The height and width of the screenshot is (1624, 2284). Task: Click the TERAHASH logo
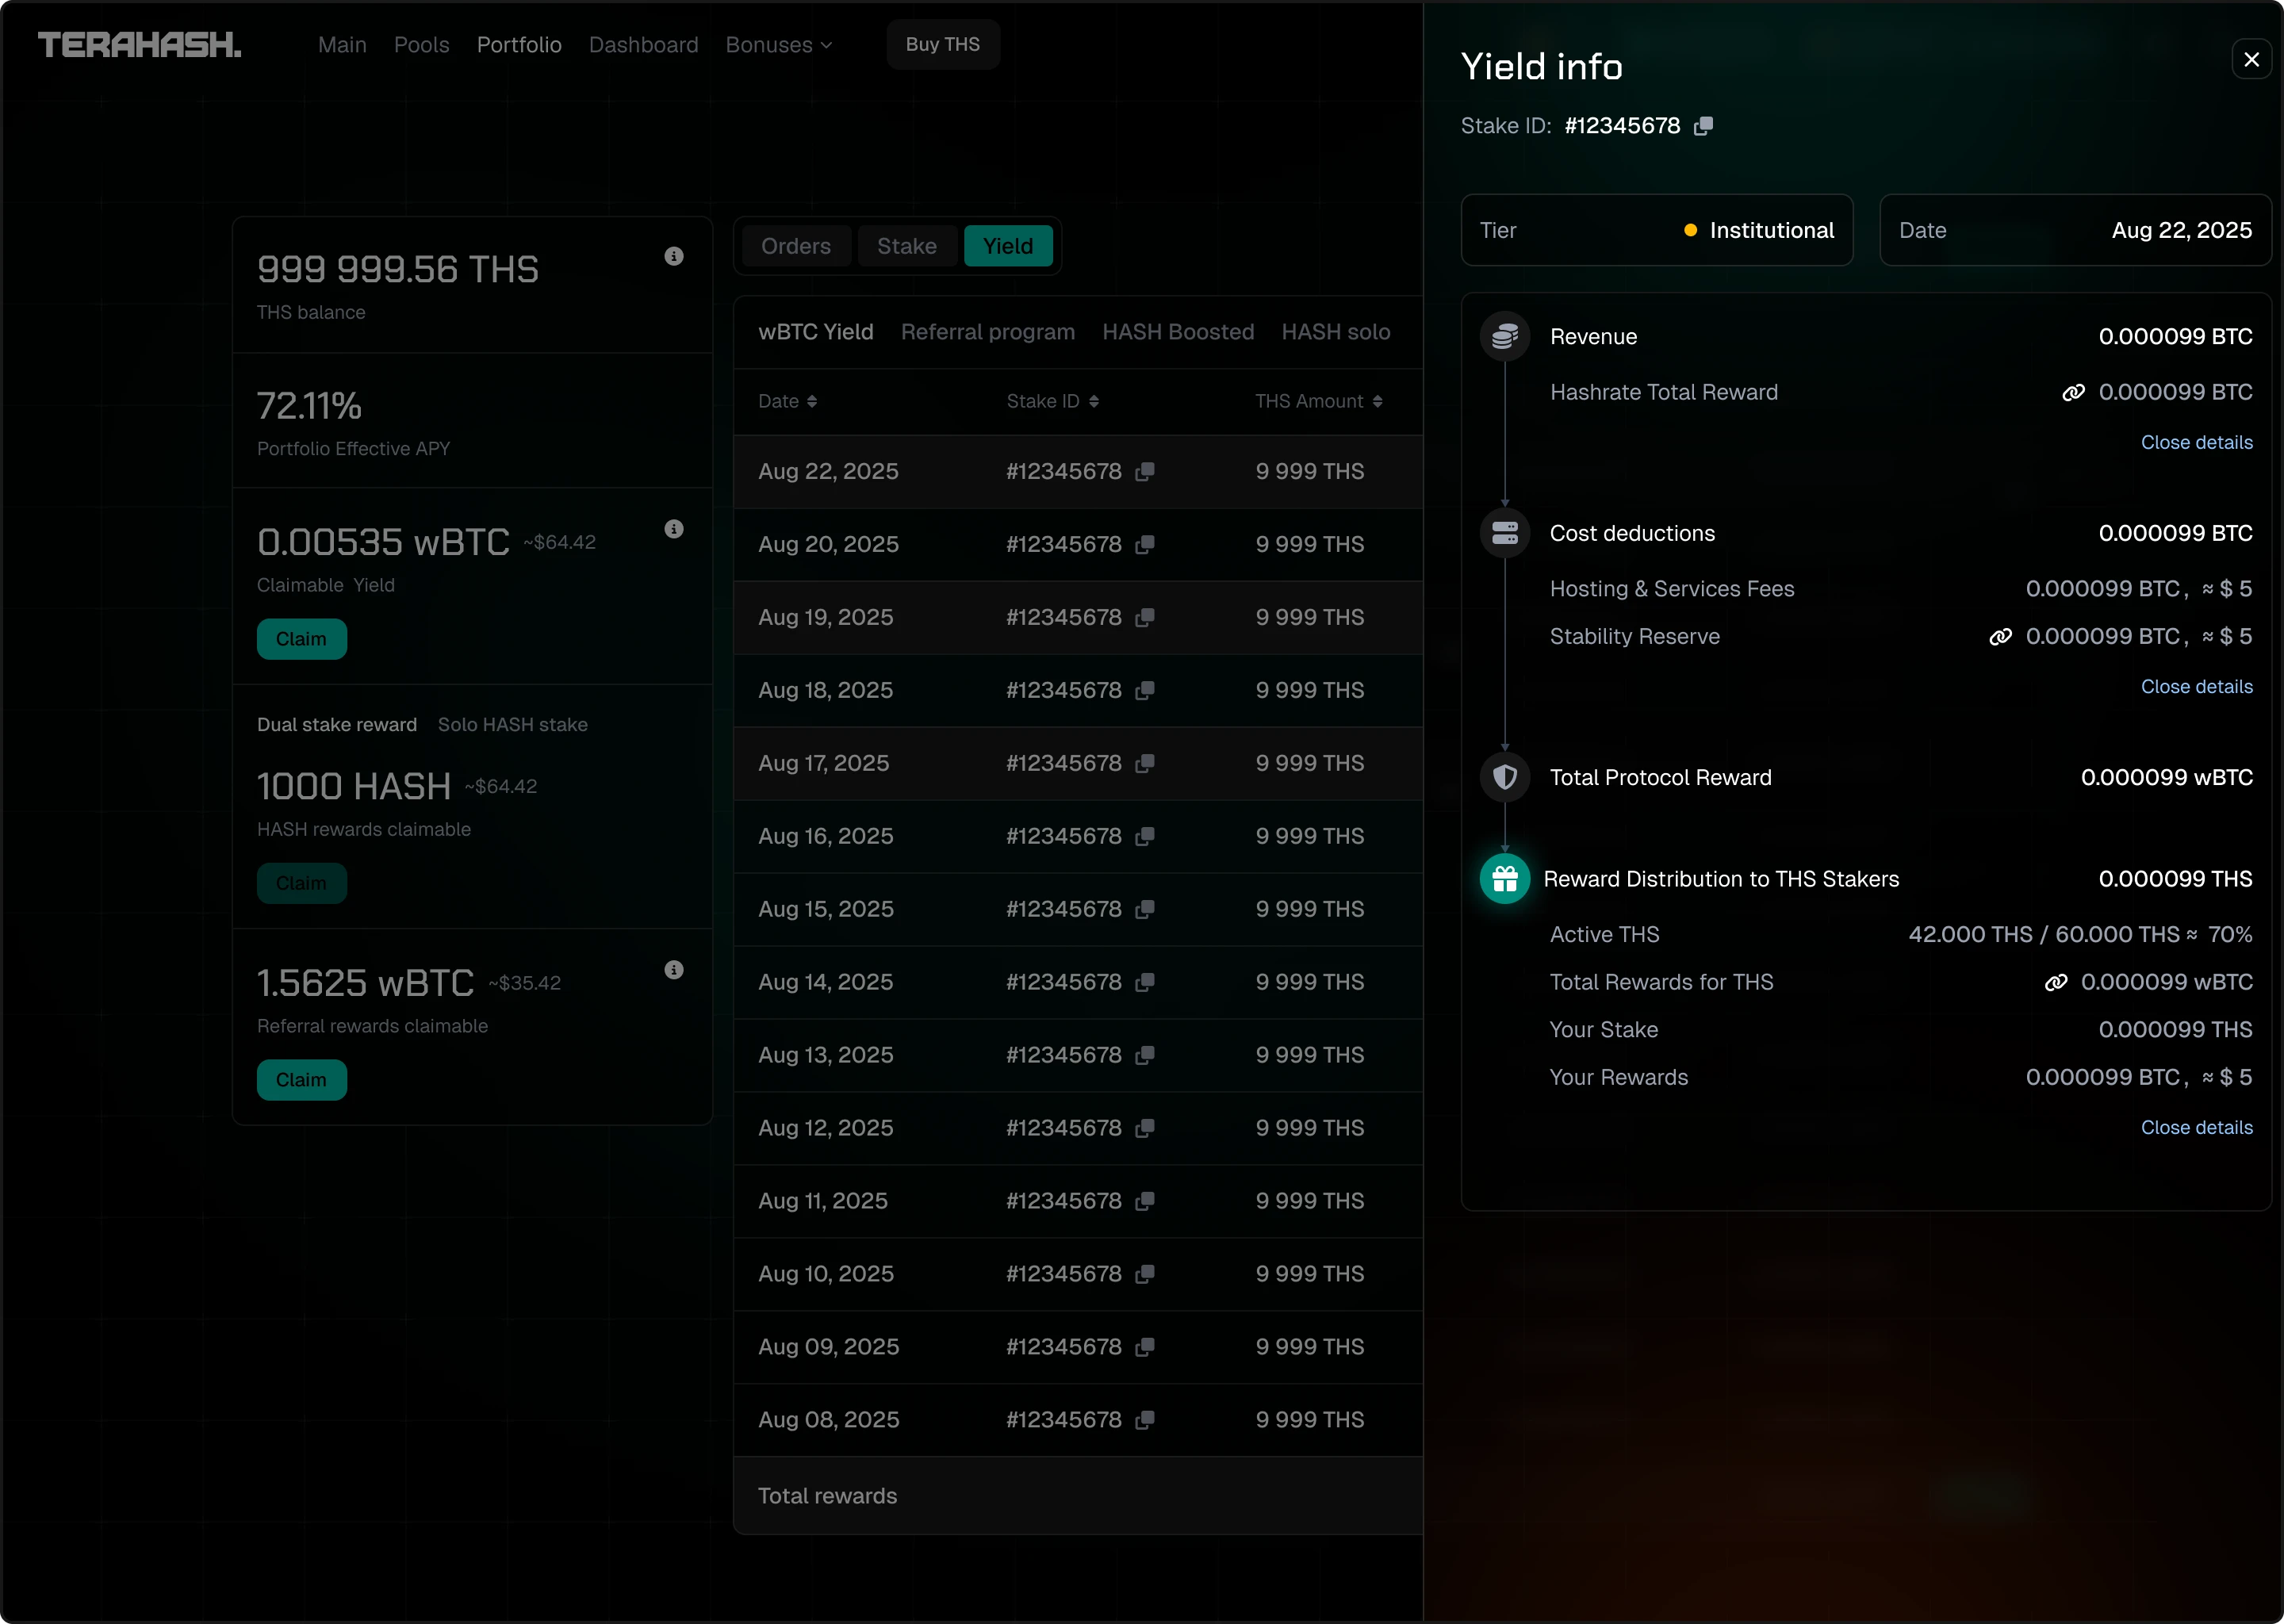click(x=139, y=45)
